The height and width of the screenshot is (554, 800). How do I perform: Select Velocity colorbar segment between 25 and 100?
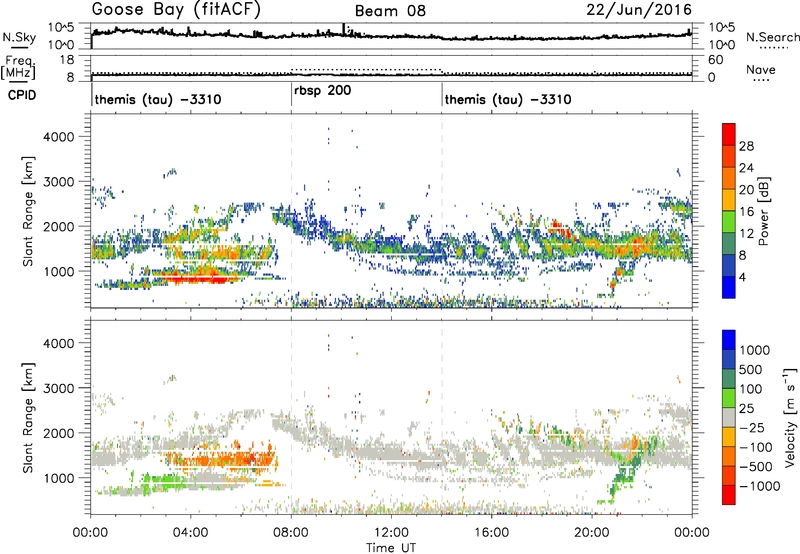click(729, 398)
